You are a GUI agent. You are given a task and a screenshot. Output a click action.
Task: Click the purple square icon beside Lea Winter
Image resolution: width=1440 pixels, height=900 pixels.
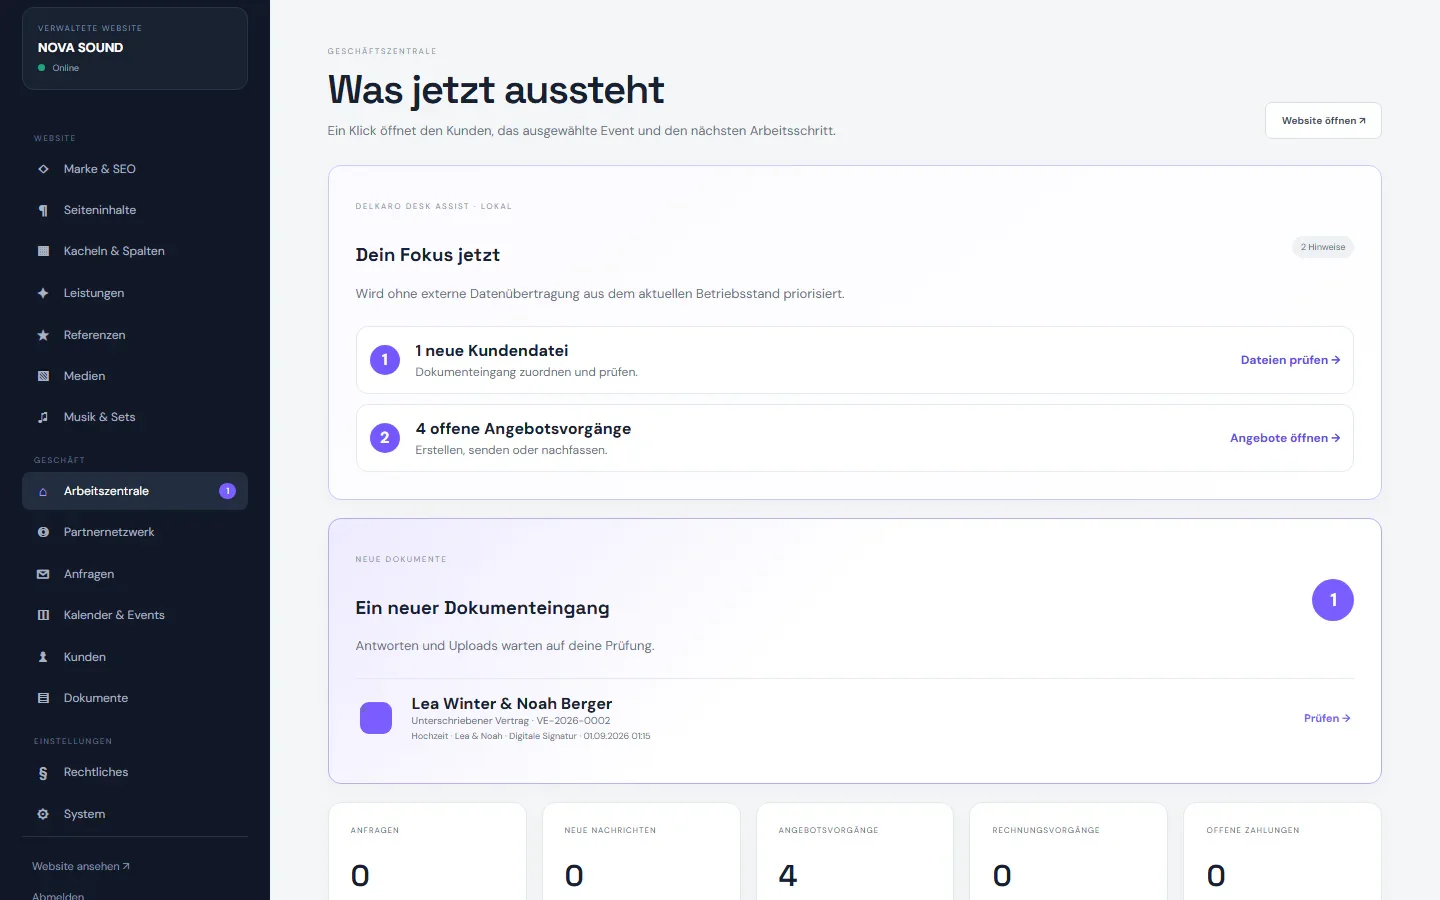376,718
